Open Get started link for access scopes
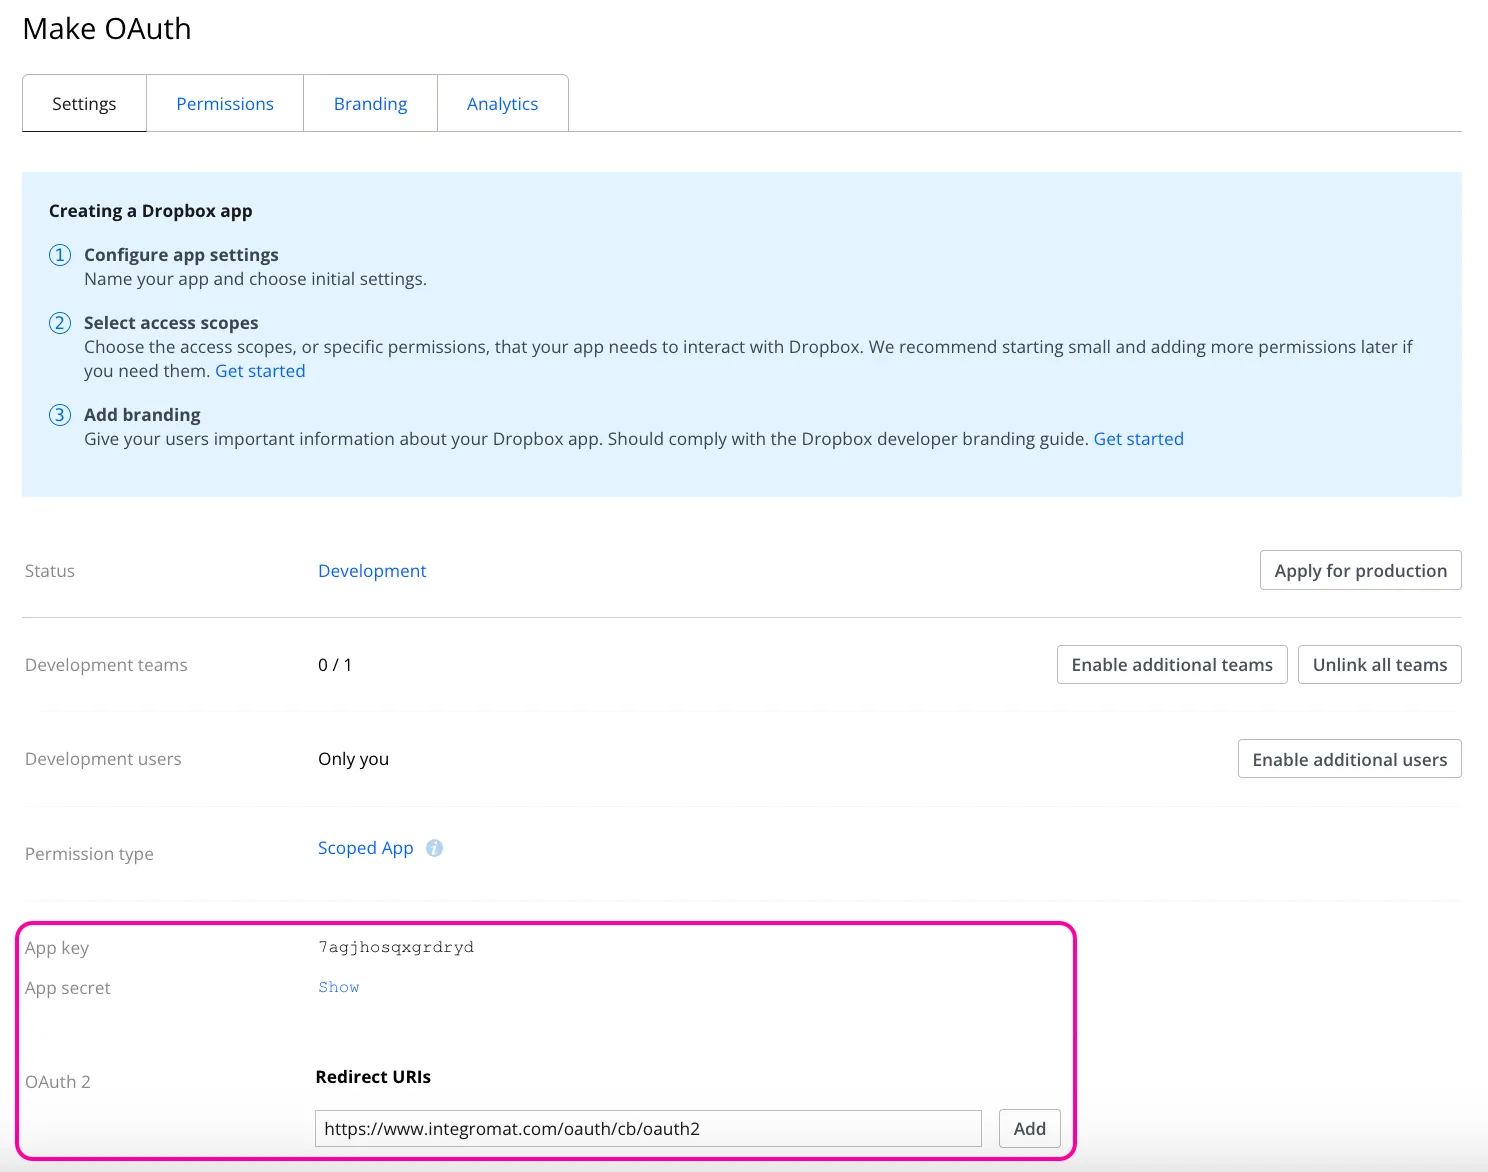The image size is (1488, 1172). [x=260, y=371]
